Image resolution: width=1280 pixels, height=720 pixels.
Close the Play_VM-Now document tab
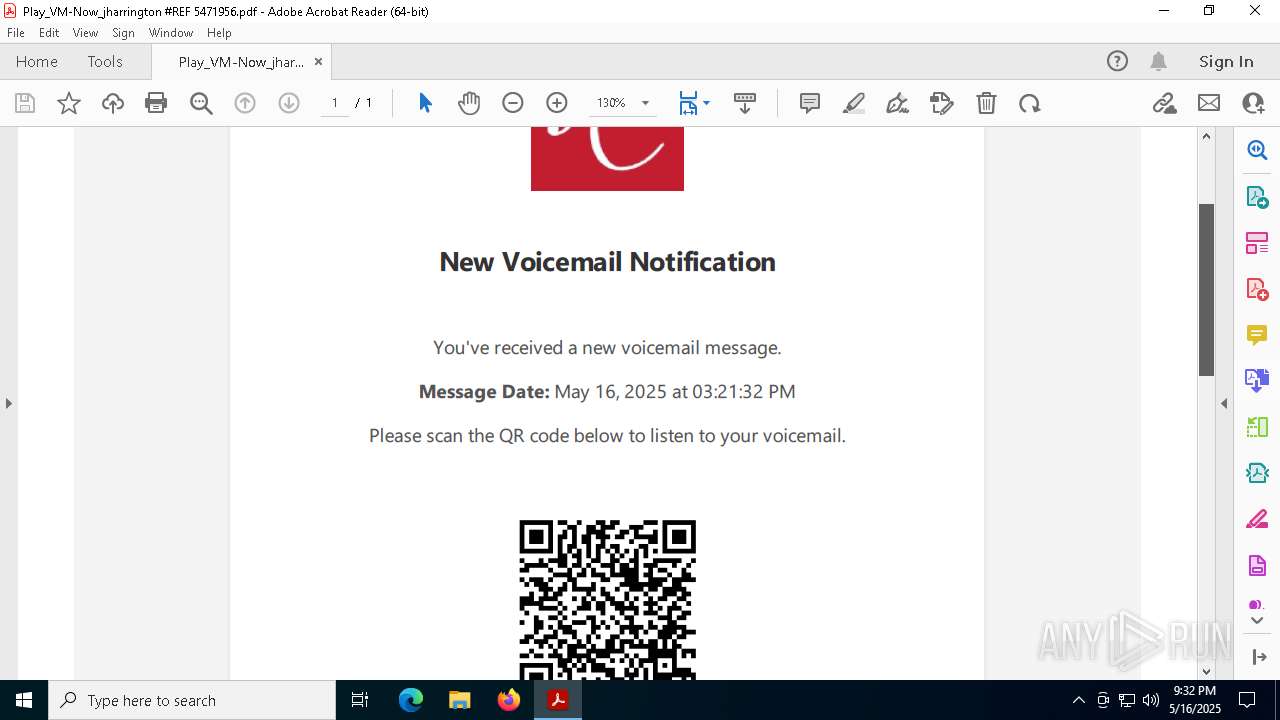(x=318, y=61)
